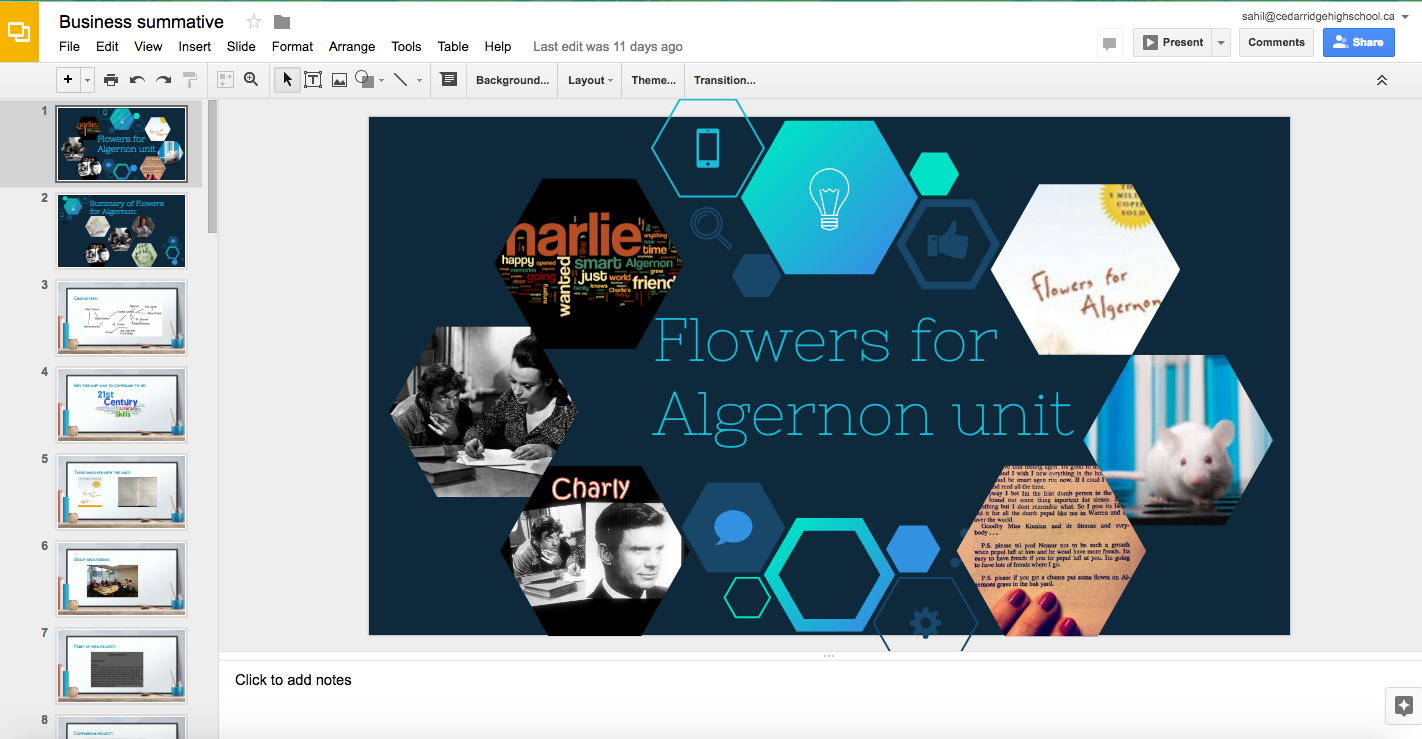Open the zoom magnifier tool

coord(251,80)
